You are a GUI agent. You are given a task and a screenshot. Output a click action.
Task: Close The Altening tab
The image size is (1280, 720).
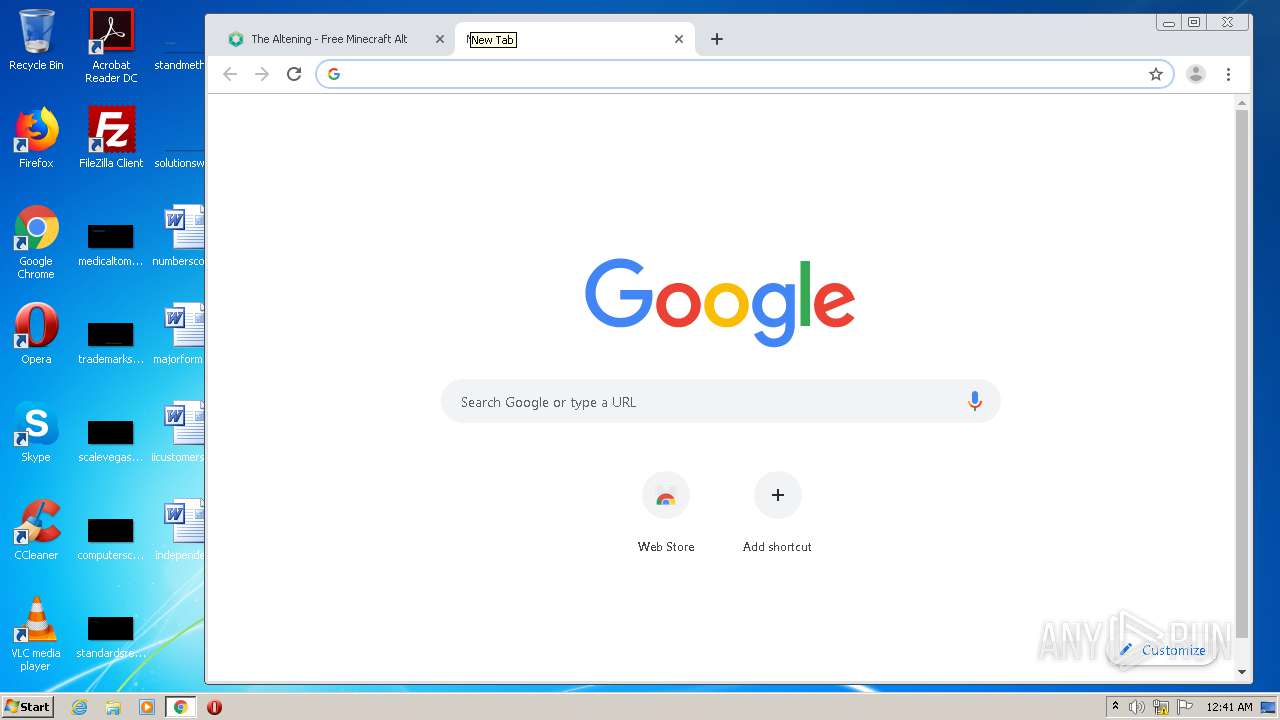point(440,39)
